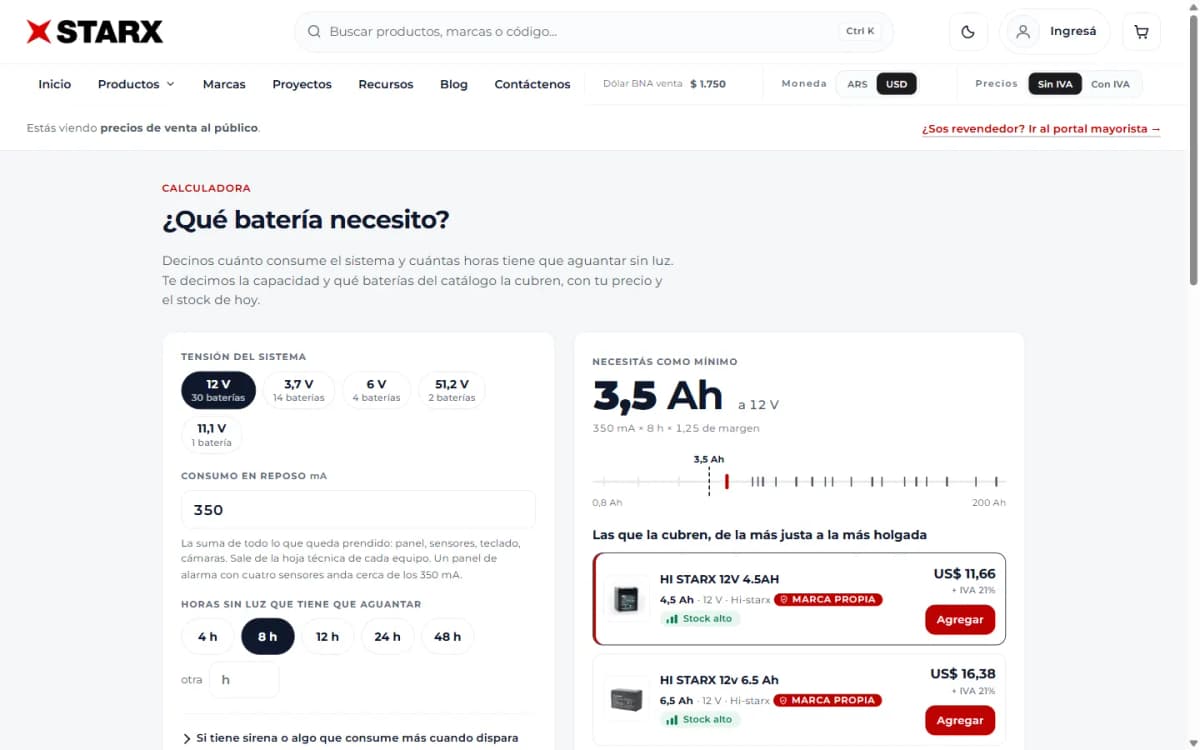Toggle dark mode moon icon
Image resolution: width=1200 pixels, height=750 pixels.
[968, 32]
